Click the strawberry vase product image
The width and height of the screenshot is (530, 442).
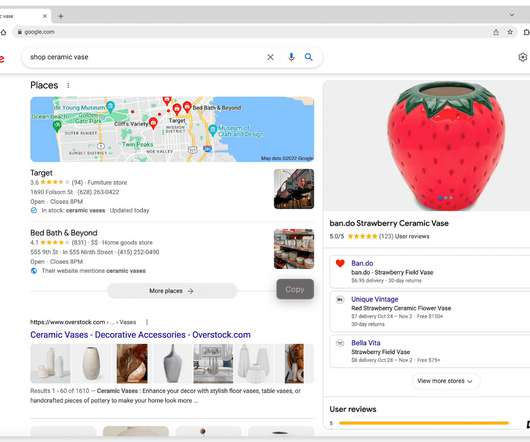pyautogui.click(x=445, y=146)
